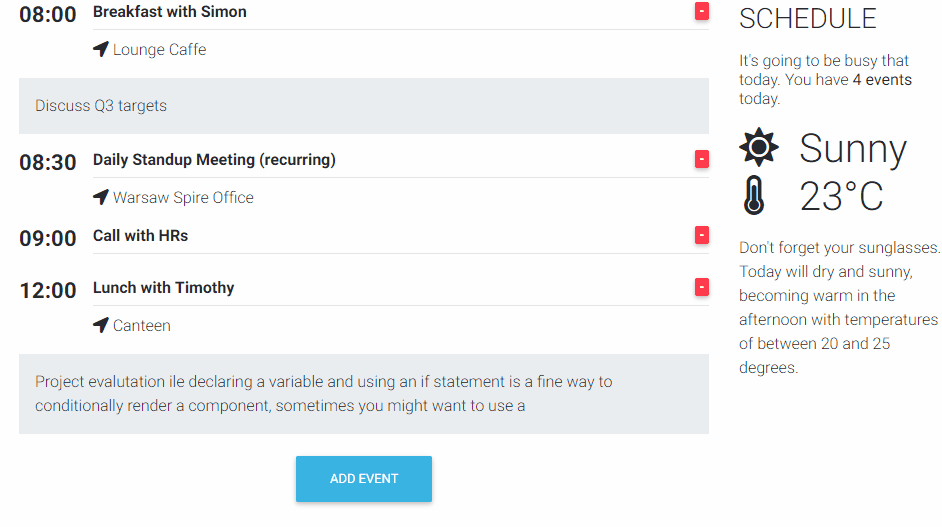This screenshot has height=527, width=942.
Task: Delete the Breakfast with Simon event
Action: [x=702, y=11]
